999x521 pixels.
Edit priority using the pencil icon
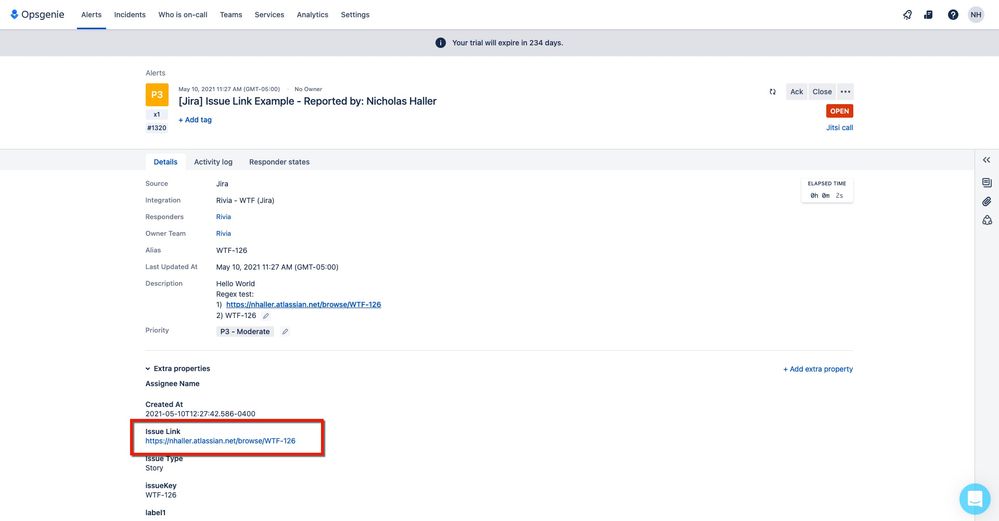pyautogui.click(x=285, y=332)
